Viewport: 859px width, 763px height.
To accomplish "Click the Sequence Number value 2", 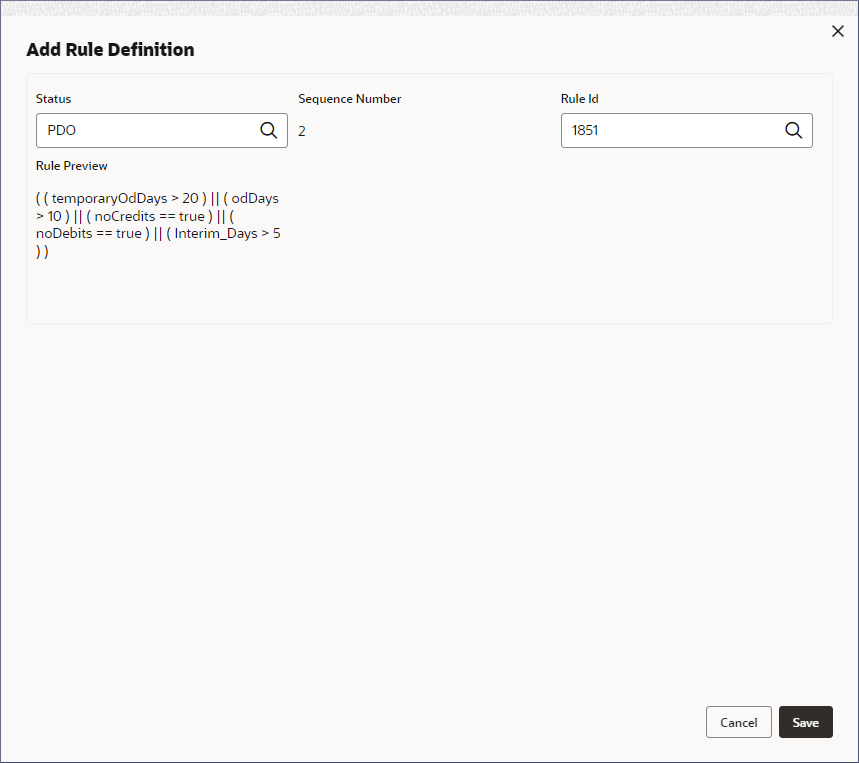I will 302,131.
